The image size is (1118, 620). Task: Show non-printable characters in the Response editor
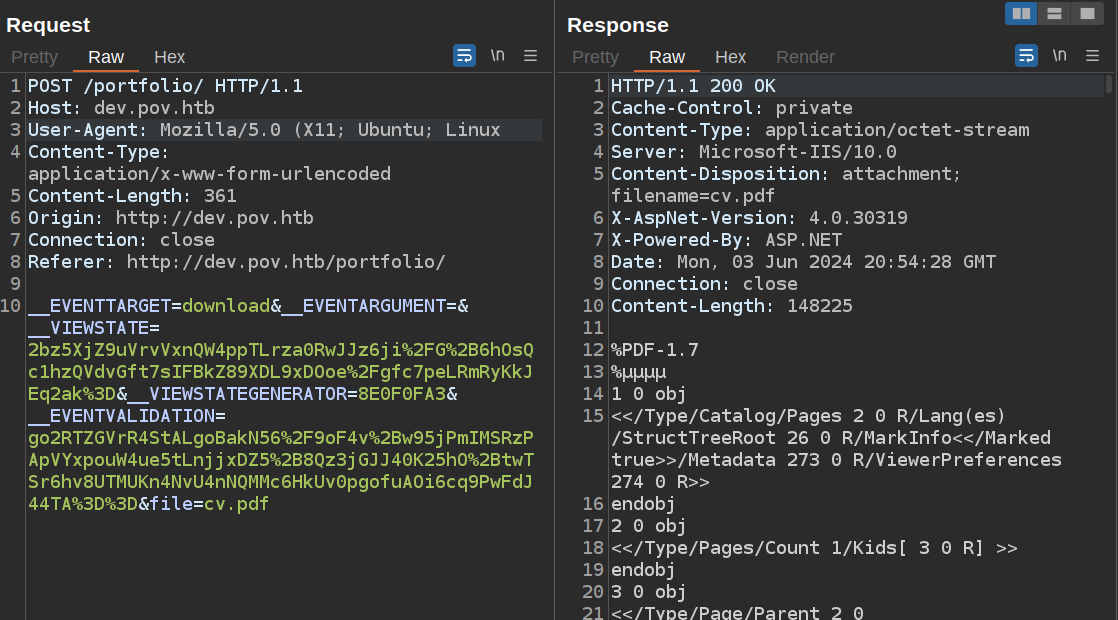pyautogui.click(x=1059, y=56)
